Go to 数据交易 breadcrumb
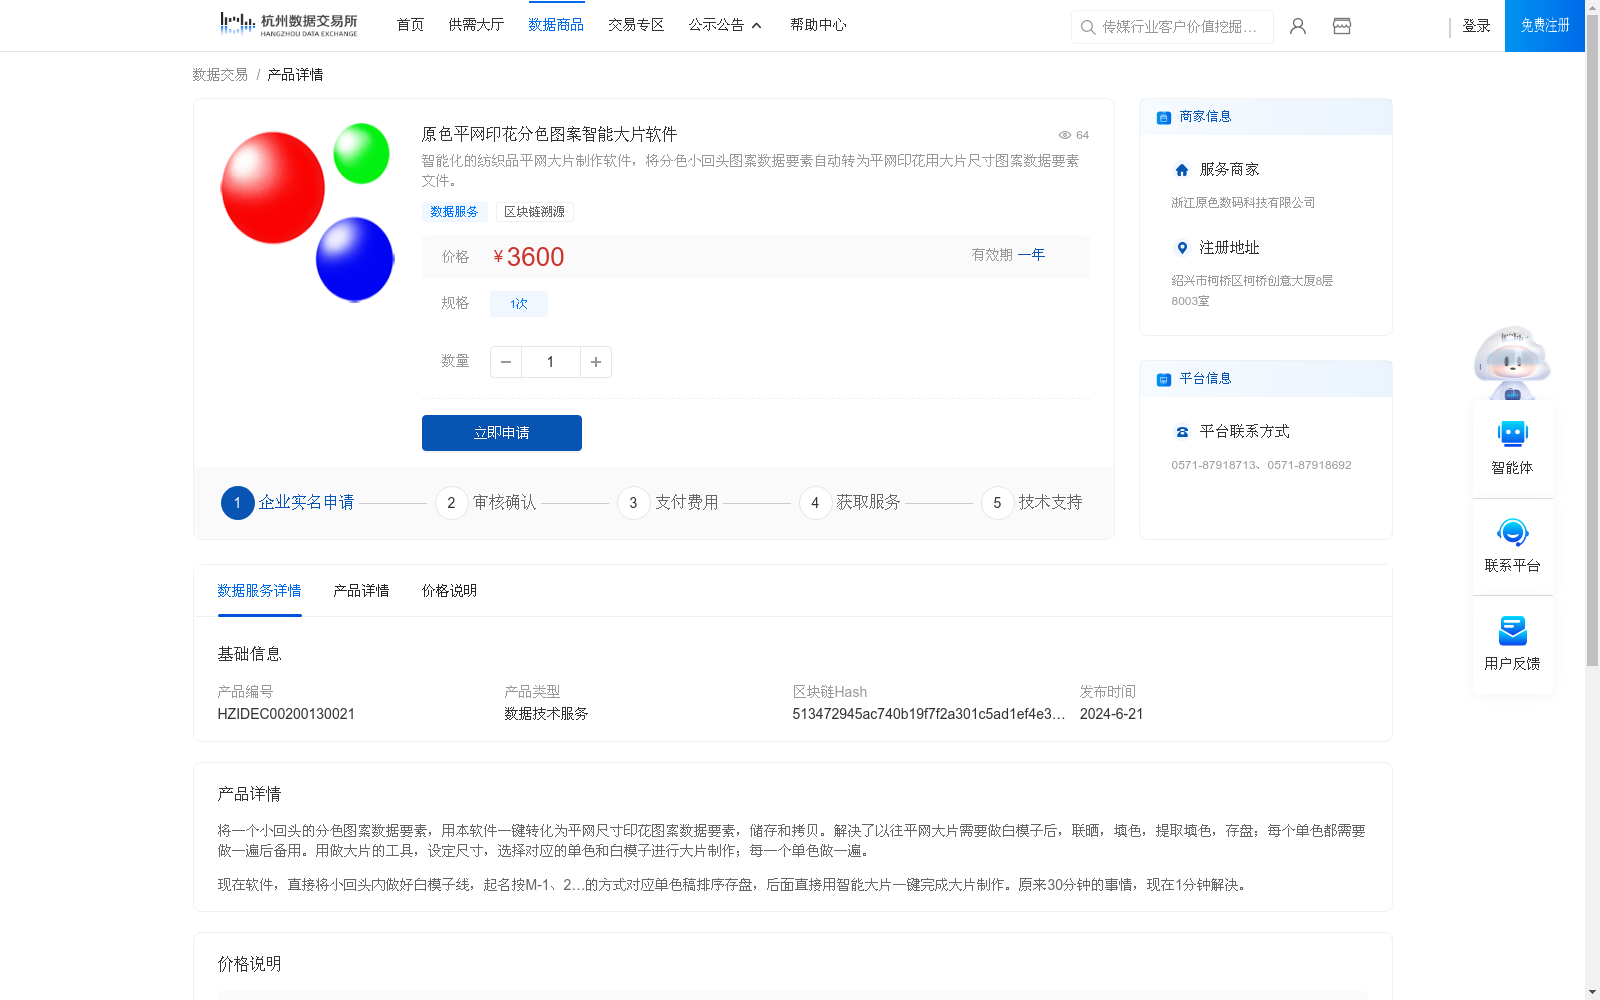The width and height of the screenshot is (1600, 1000). pos(220,75)
